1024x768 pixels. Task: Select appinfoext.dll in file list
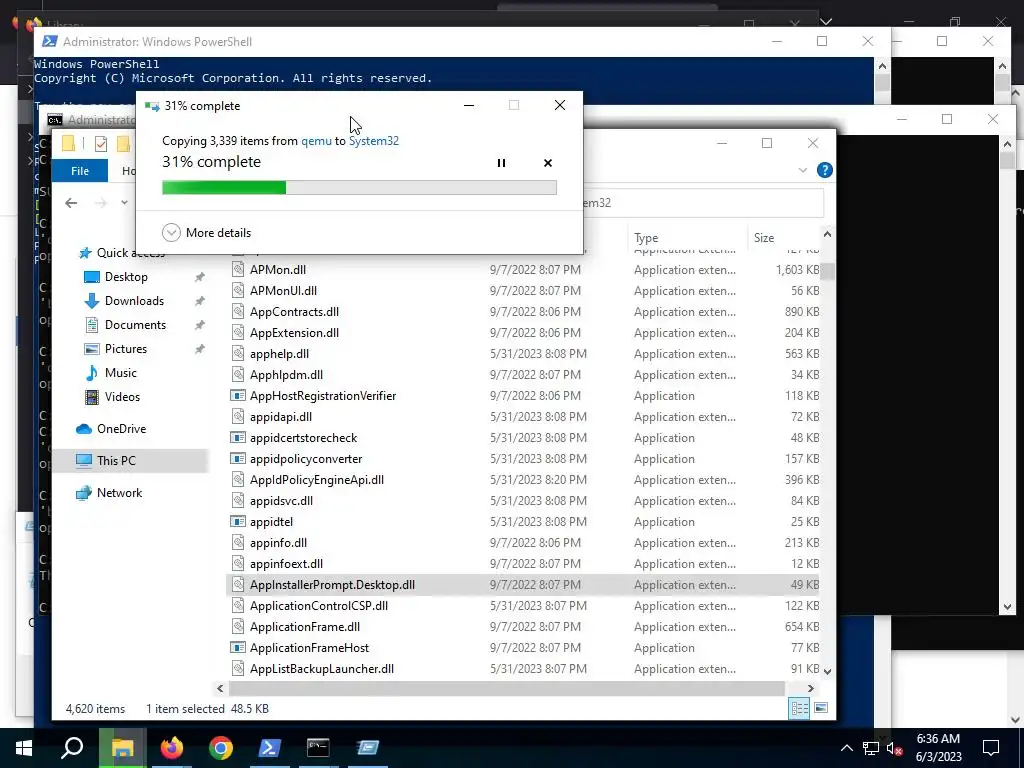click(x=286, y=564)
